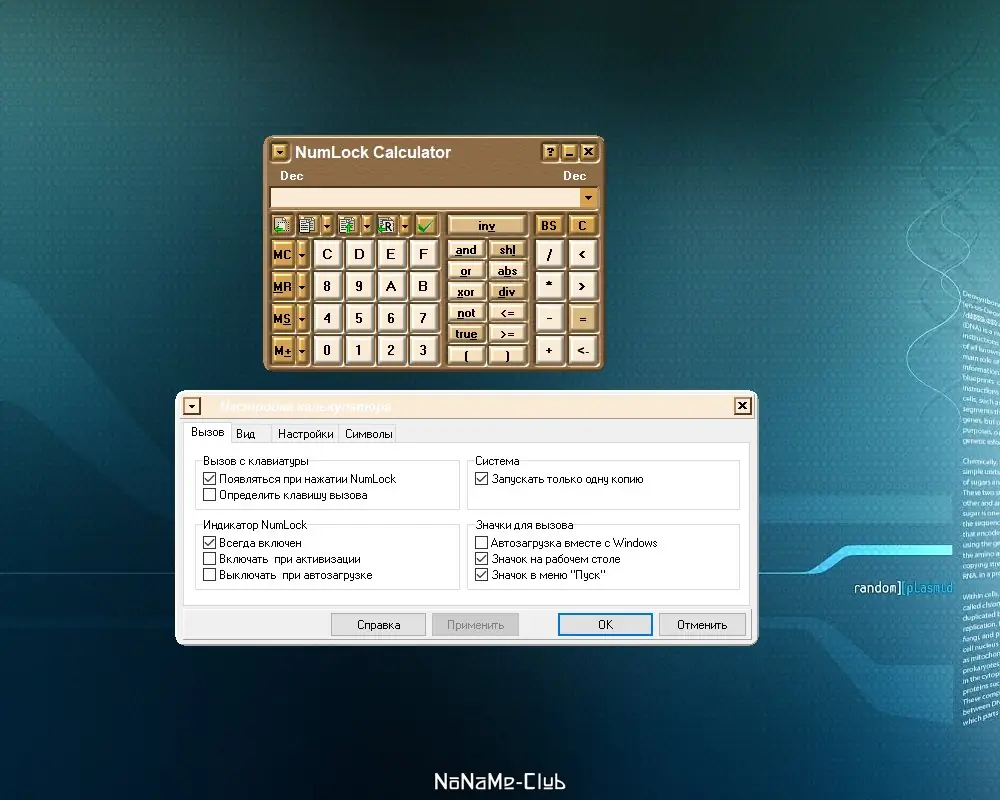Viewport: 1000px width, 800px height.
Task: Click the Применить button
Action: point(475,625)
